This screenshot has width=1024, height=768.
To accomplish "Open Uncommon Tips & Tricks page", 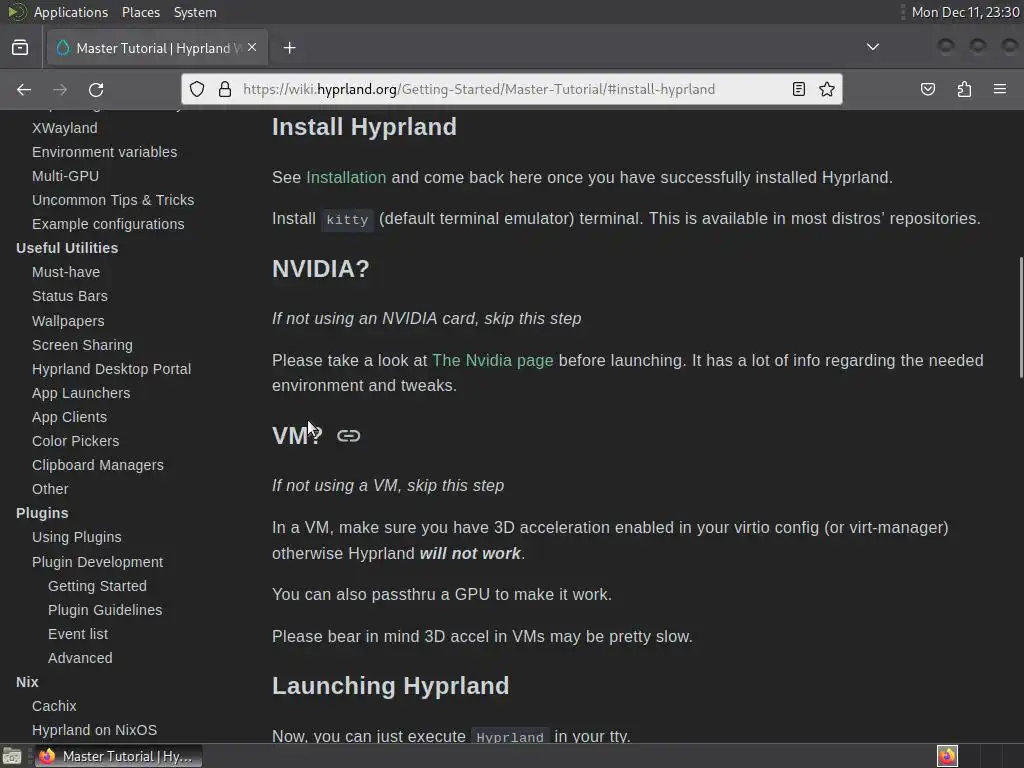I will coord(113,200).
